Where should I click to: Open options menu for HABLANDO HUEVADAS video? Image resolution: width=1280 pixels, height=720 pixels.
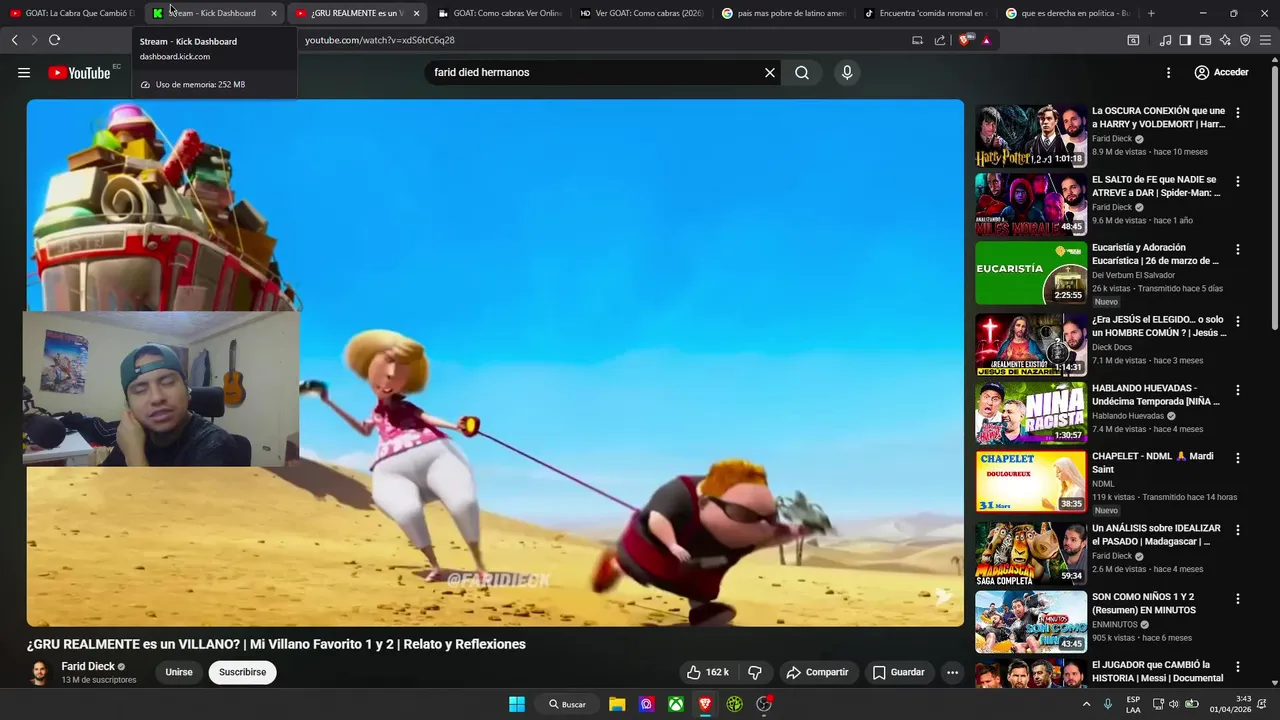point(1238,390)
